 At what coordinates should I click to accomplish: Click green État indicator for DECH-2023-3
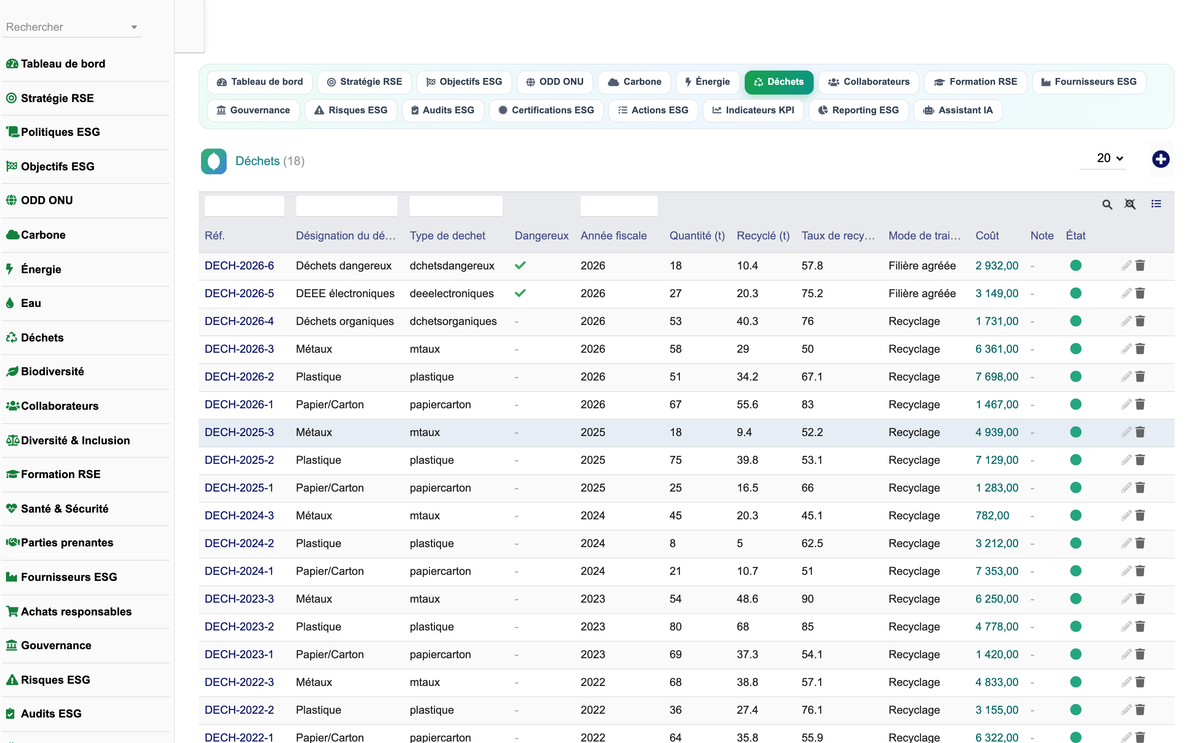[1076, 599]
